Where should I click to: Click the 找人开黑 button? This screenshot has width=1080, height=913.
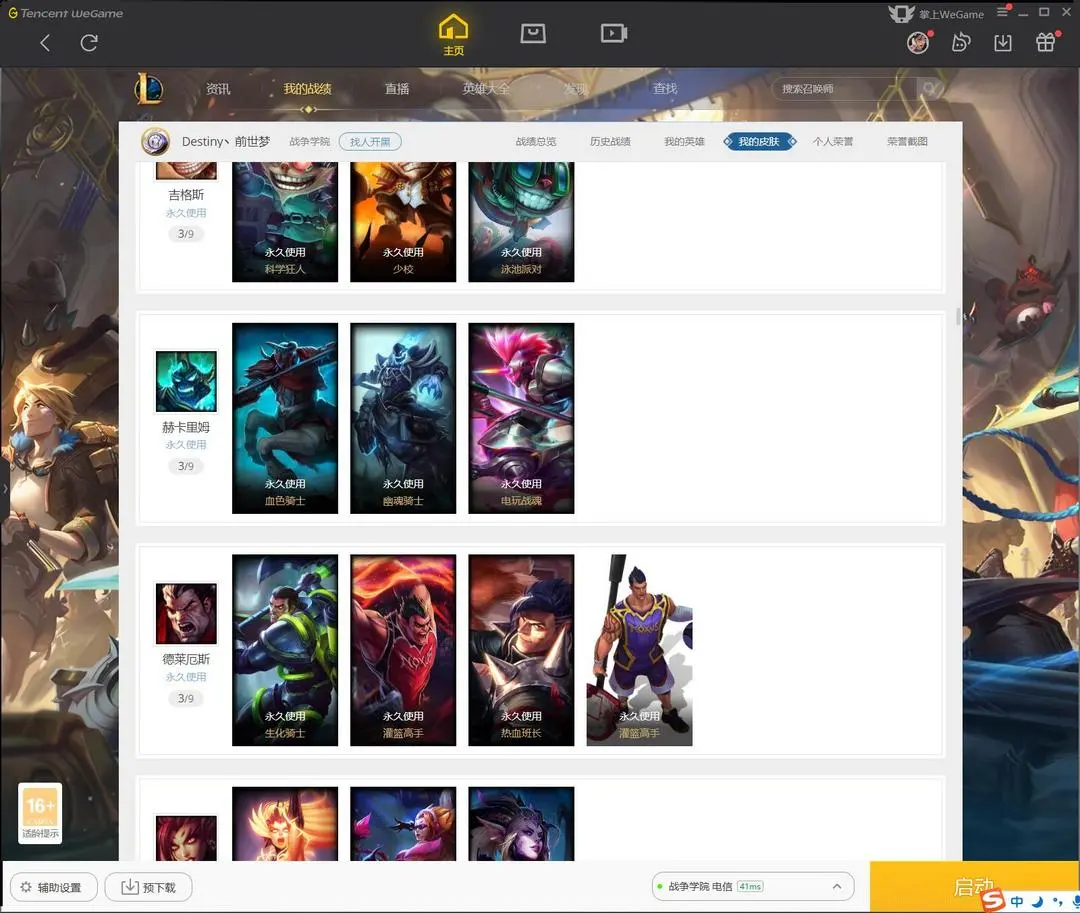[370, 142]
